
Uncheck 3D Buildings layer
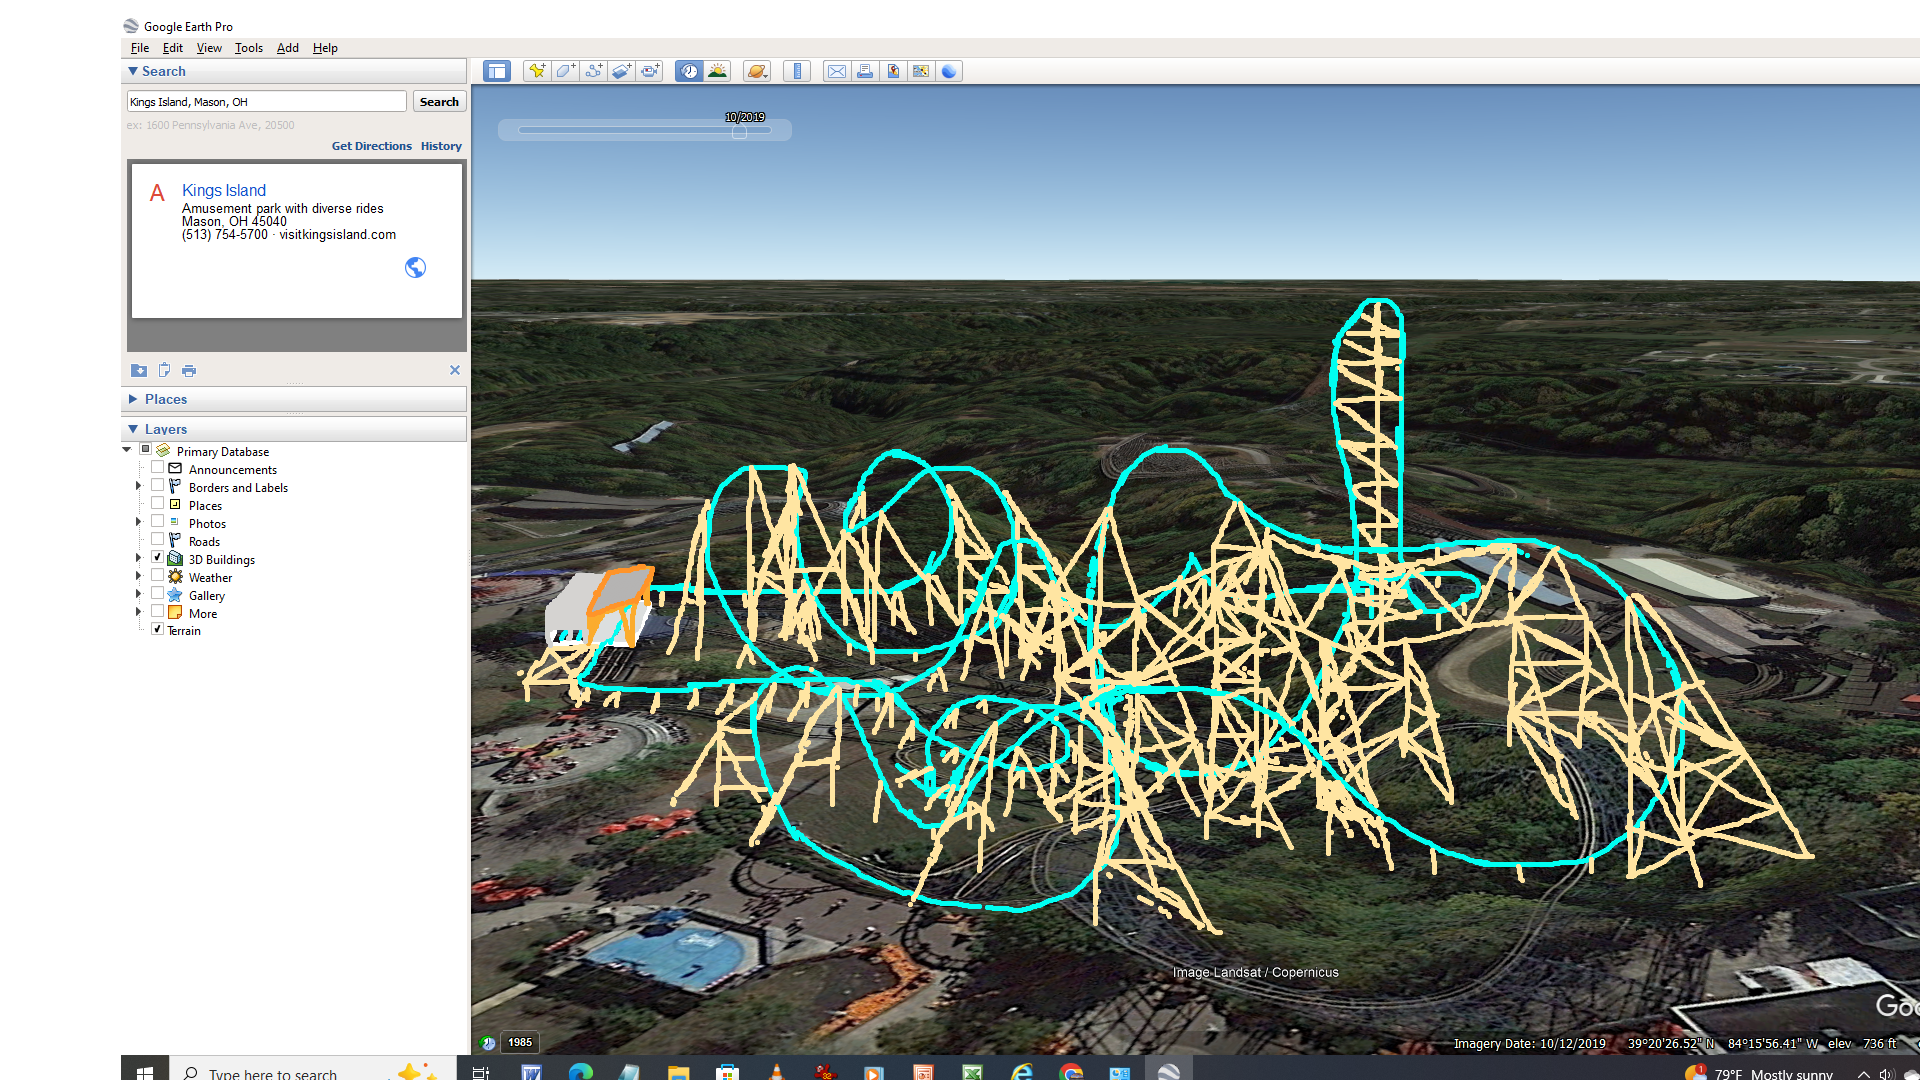[157, 558]
